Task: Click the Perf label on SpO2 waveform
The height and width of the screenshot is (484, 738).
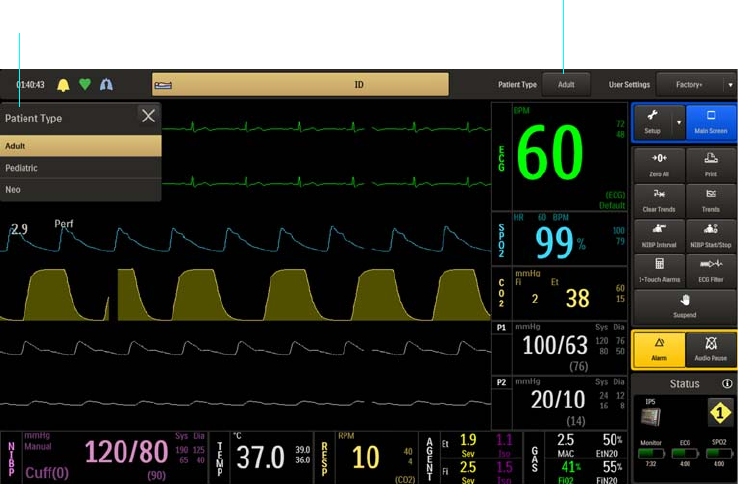Action: 64,223
